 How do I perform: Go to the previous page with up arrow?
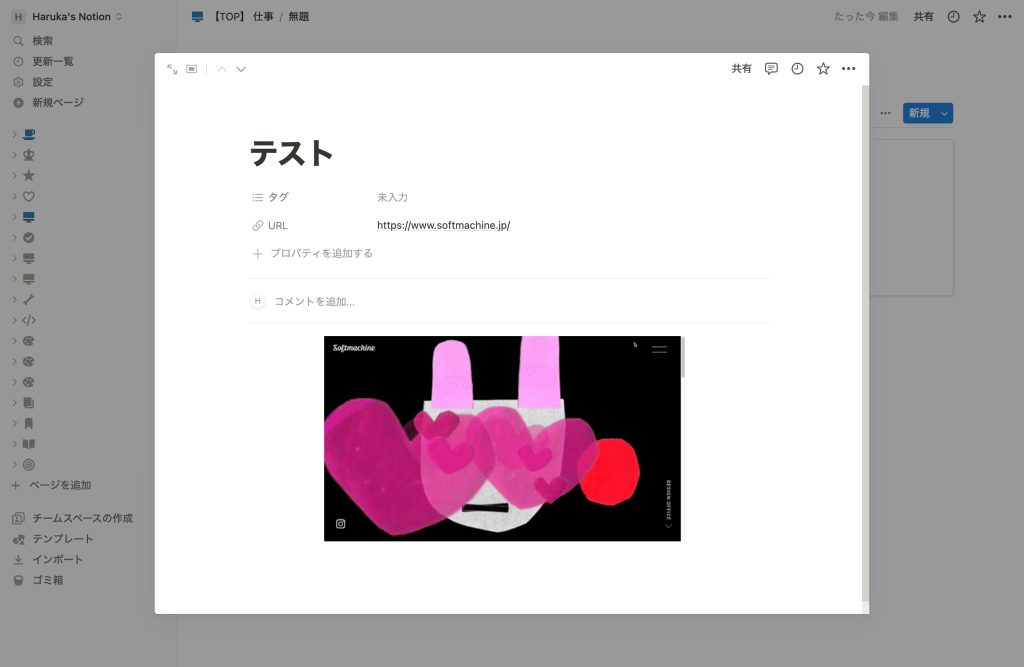[x=222, y=69]
